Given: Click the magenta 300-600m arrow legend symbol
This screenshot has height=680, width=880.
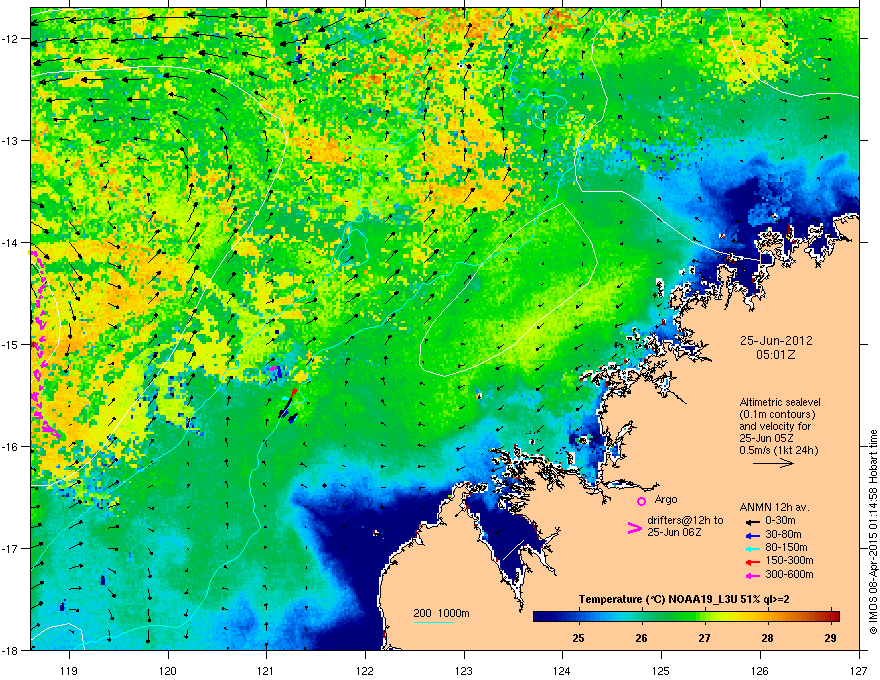Looking at the screenshot, I should 752,575.
